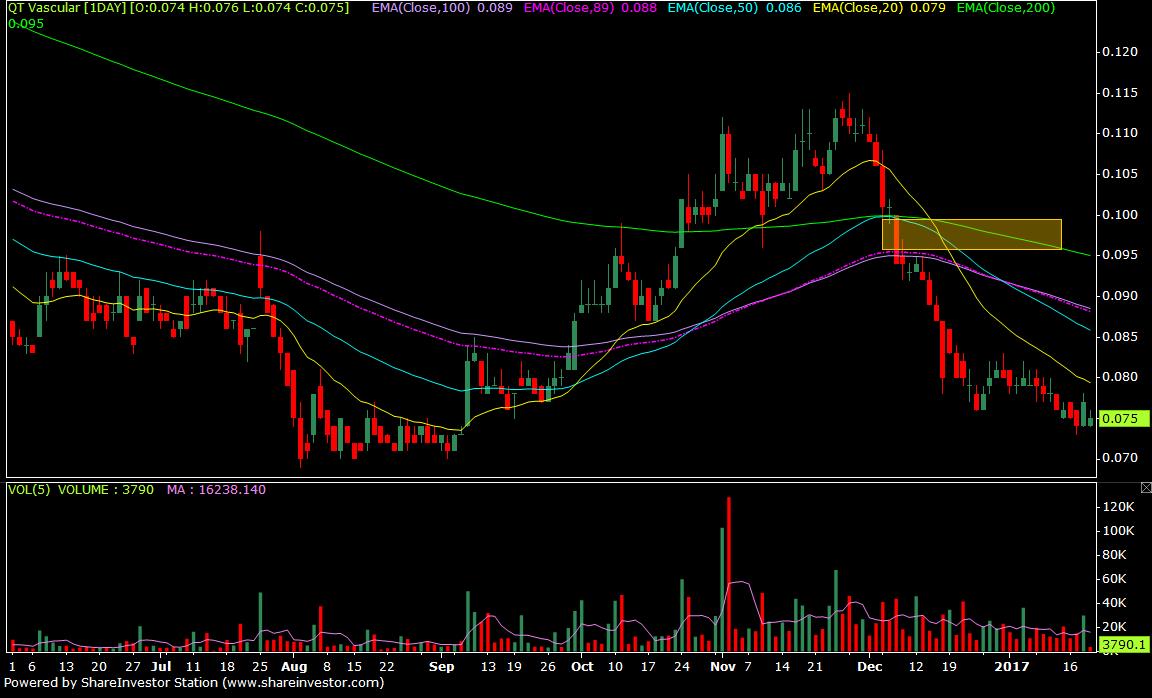This screenshot has width=1152, height=698.
Task: Click the 0.100 price axis label
Action: coord(1120,215)
